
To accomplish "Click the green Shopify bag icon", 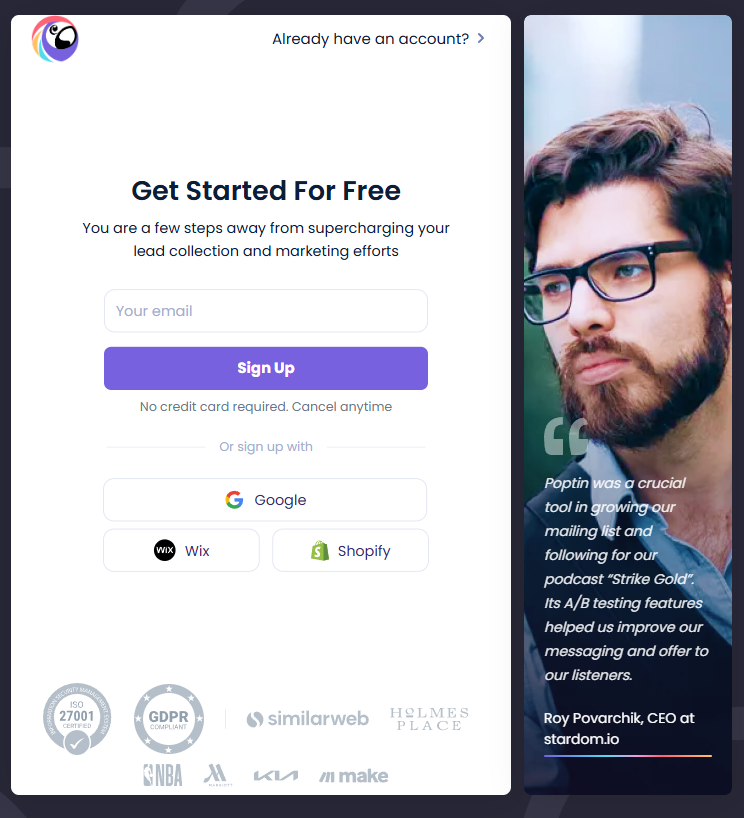I will [x=320, y=550].
